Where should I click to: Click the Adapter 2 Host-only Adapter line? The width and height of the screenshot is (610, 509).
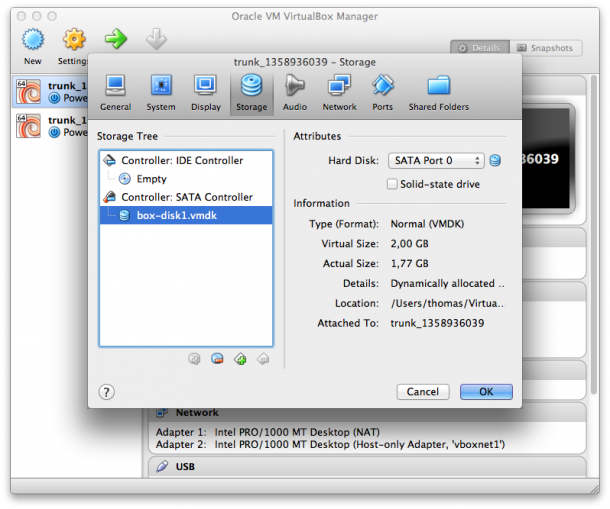pyautogui.click(x=330, y=444)
